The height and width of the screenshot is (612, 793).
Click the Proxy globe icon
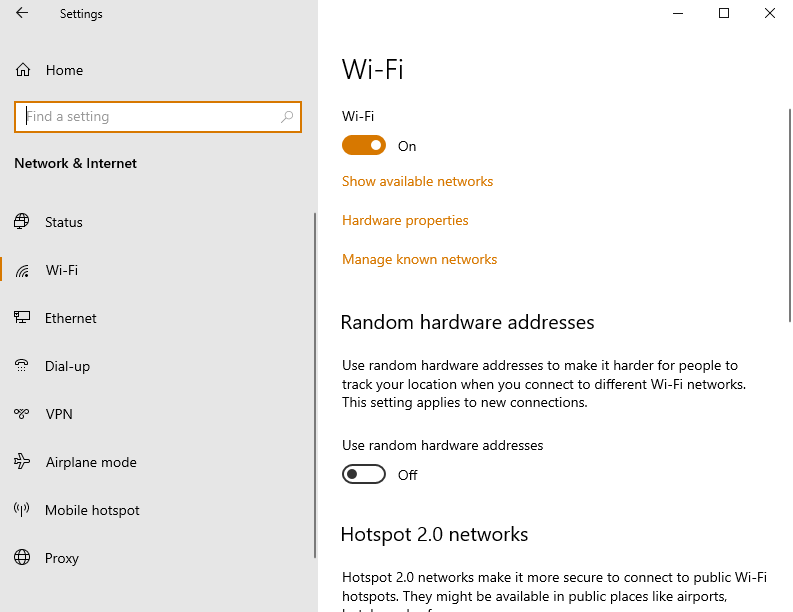pyautogui.click(x=22, y=558)
